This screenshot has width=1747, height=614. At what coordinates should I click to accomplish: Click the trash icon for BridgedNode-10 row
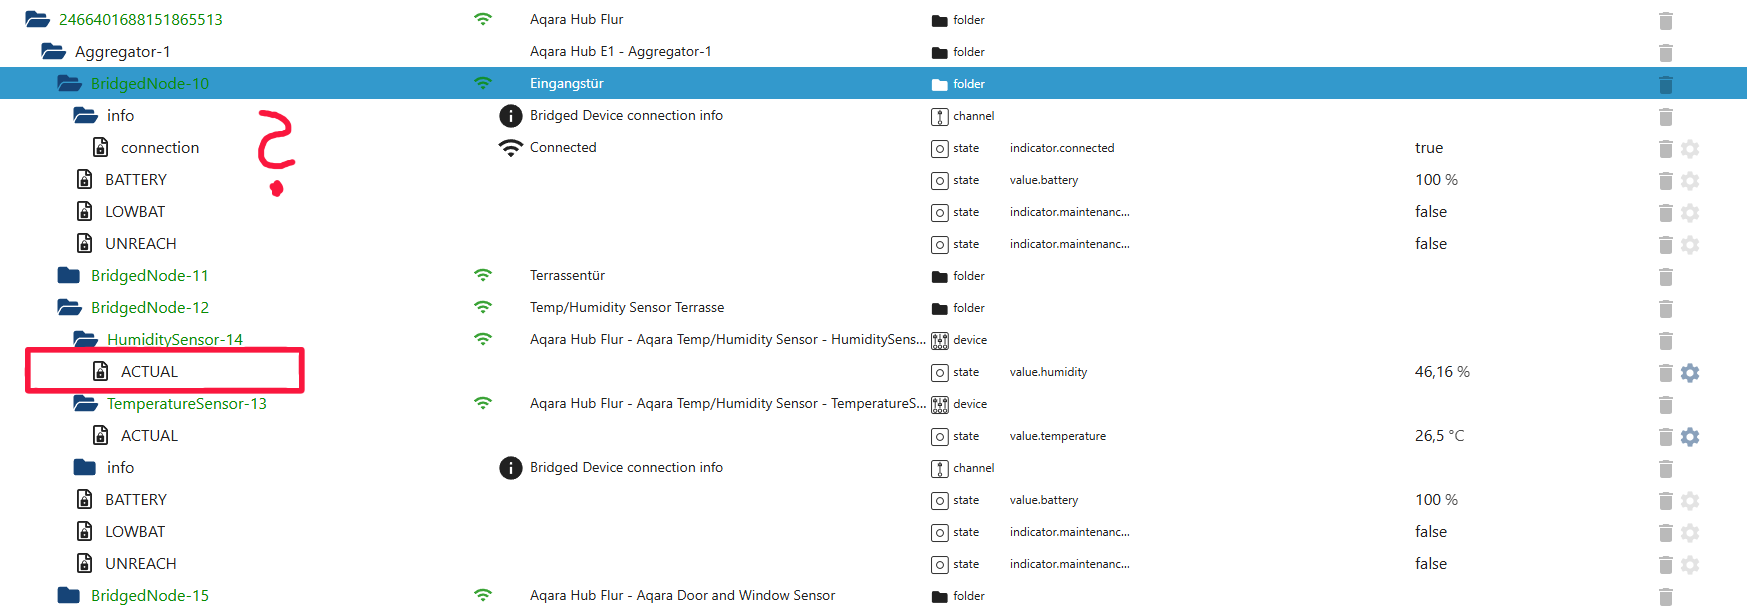tap(1665, 84)
